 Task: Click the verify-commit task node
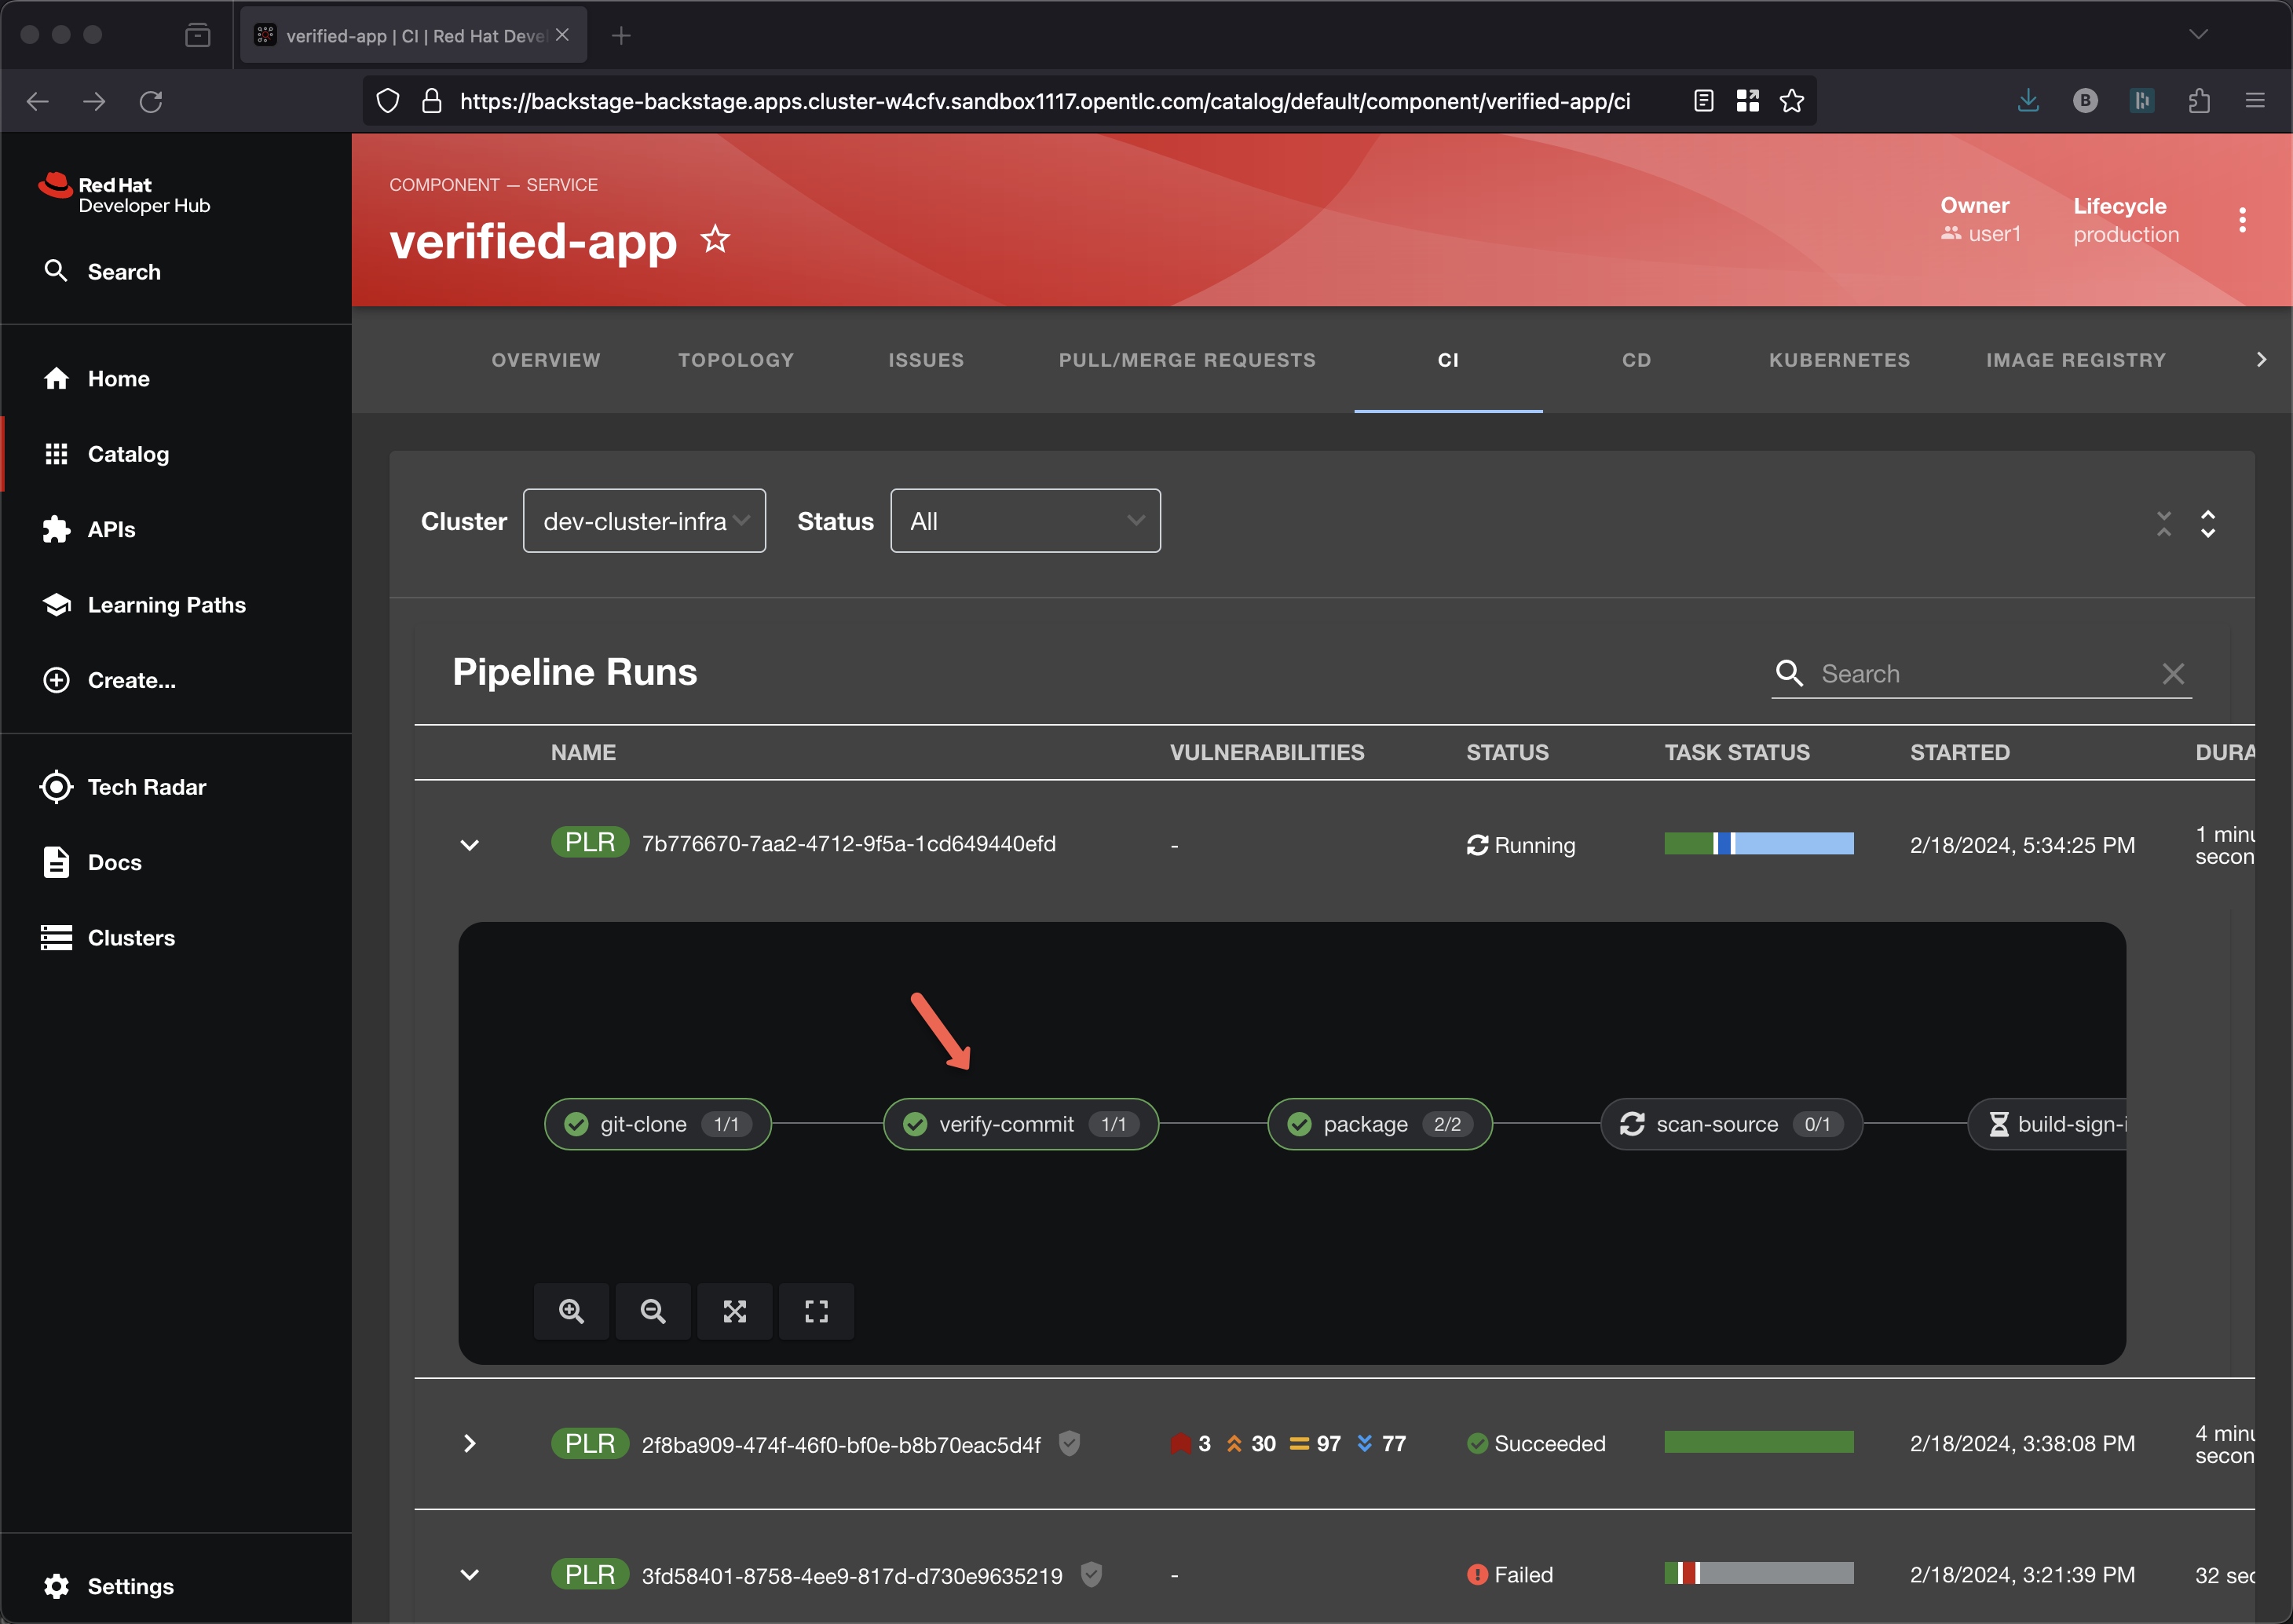tap(1020, 1124)
